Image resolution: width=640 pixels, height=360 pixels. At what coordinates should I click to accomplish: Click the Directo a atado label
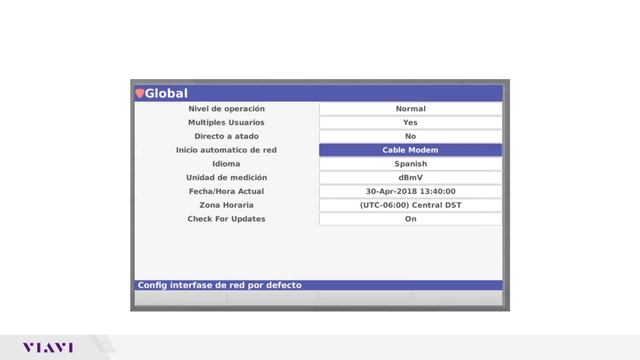[x=227, y=136]
